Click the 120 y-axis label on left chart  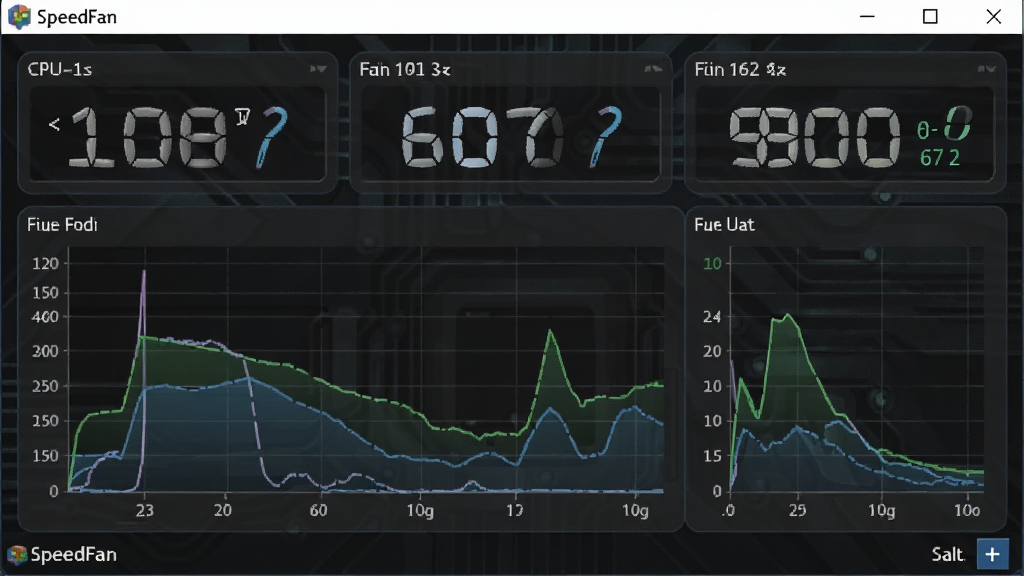pyautogui.click(x=46, y=263)
